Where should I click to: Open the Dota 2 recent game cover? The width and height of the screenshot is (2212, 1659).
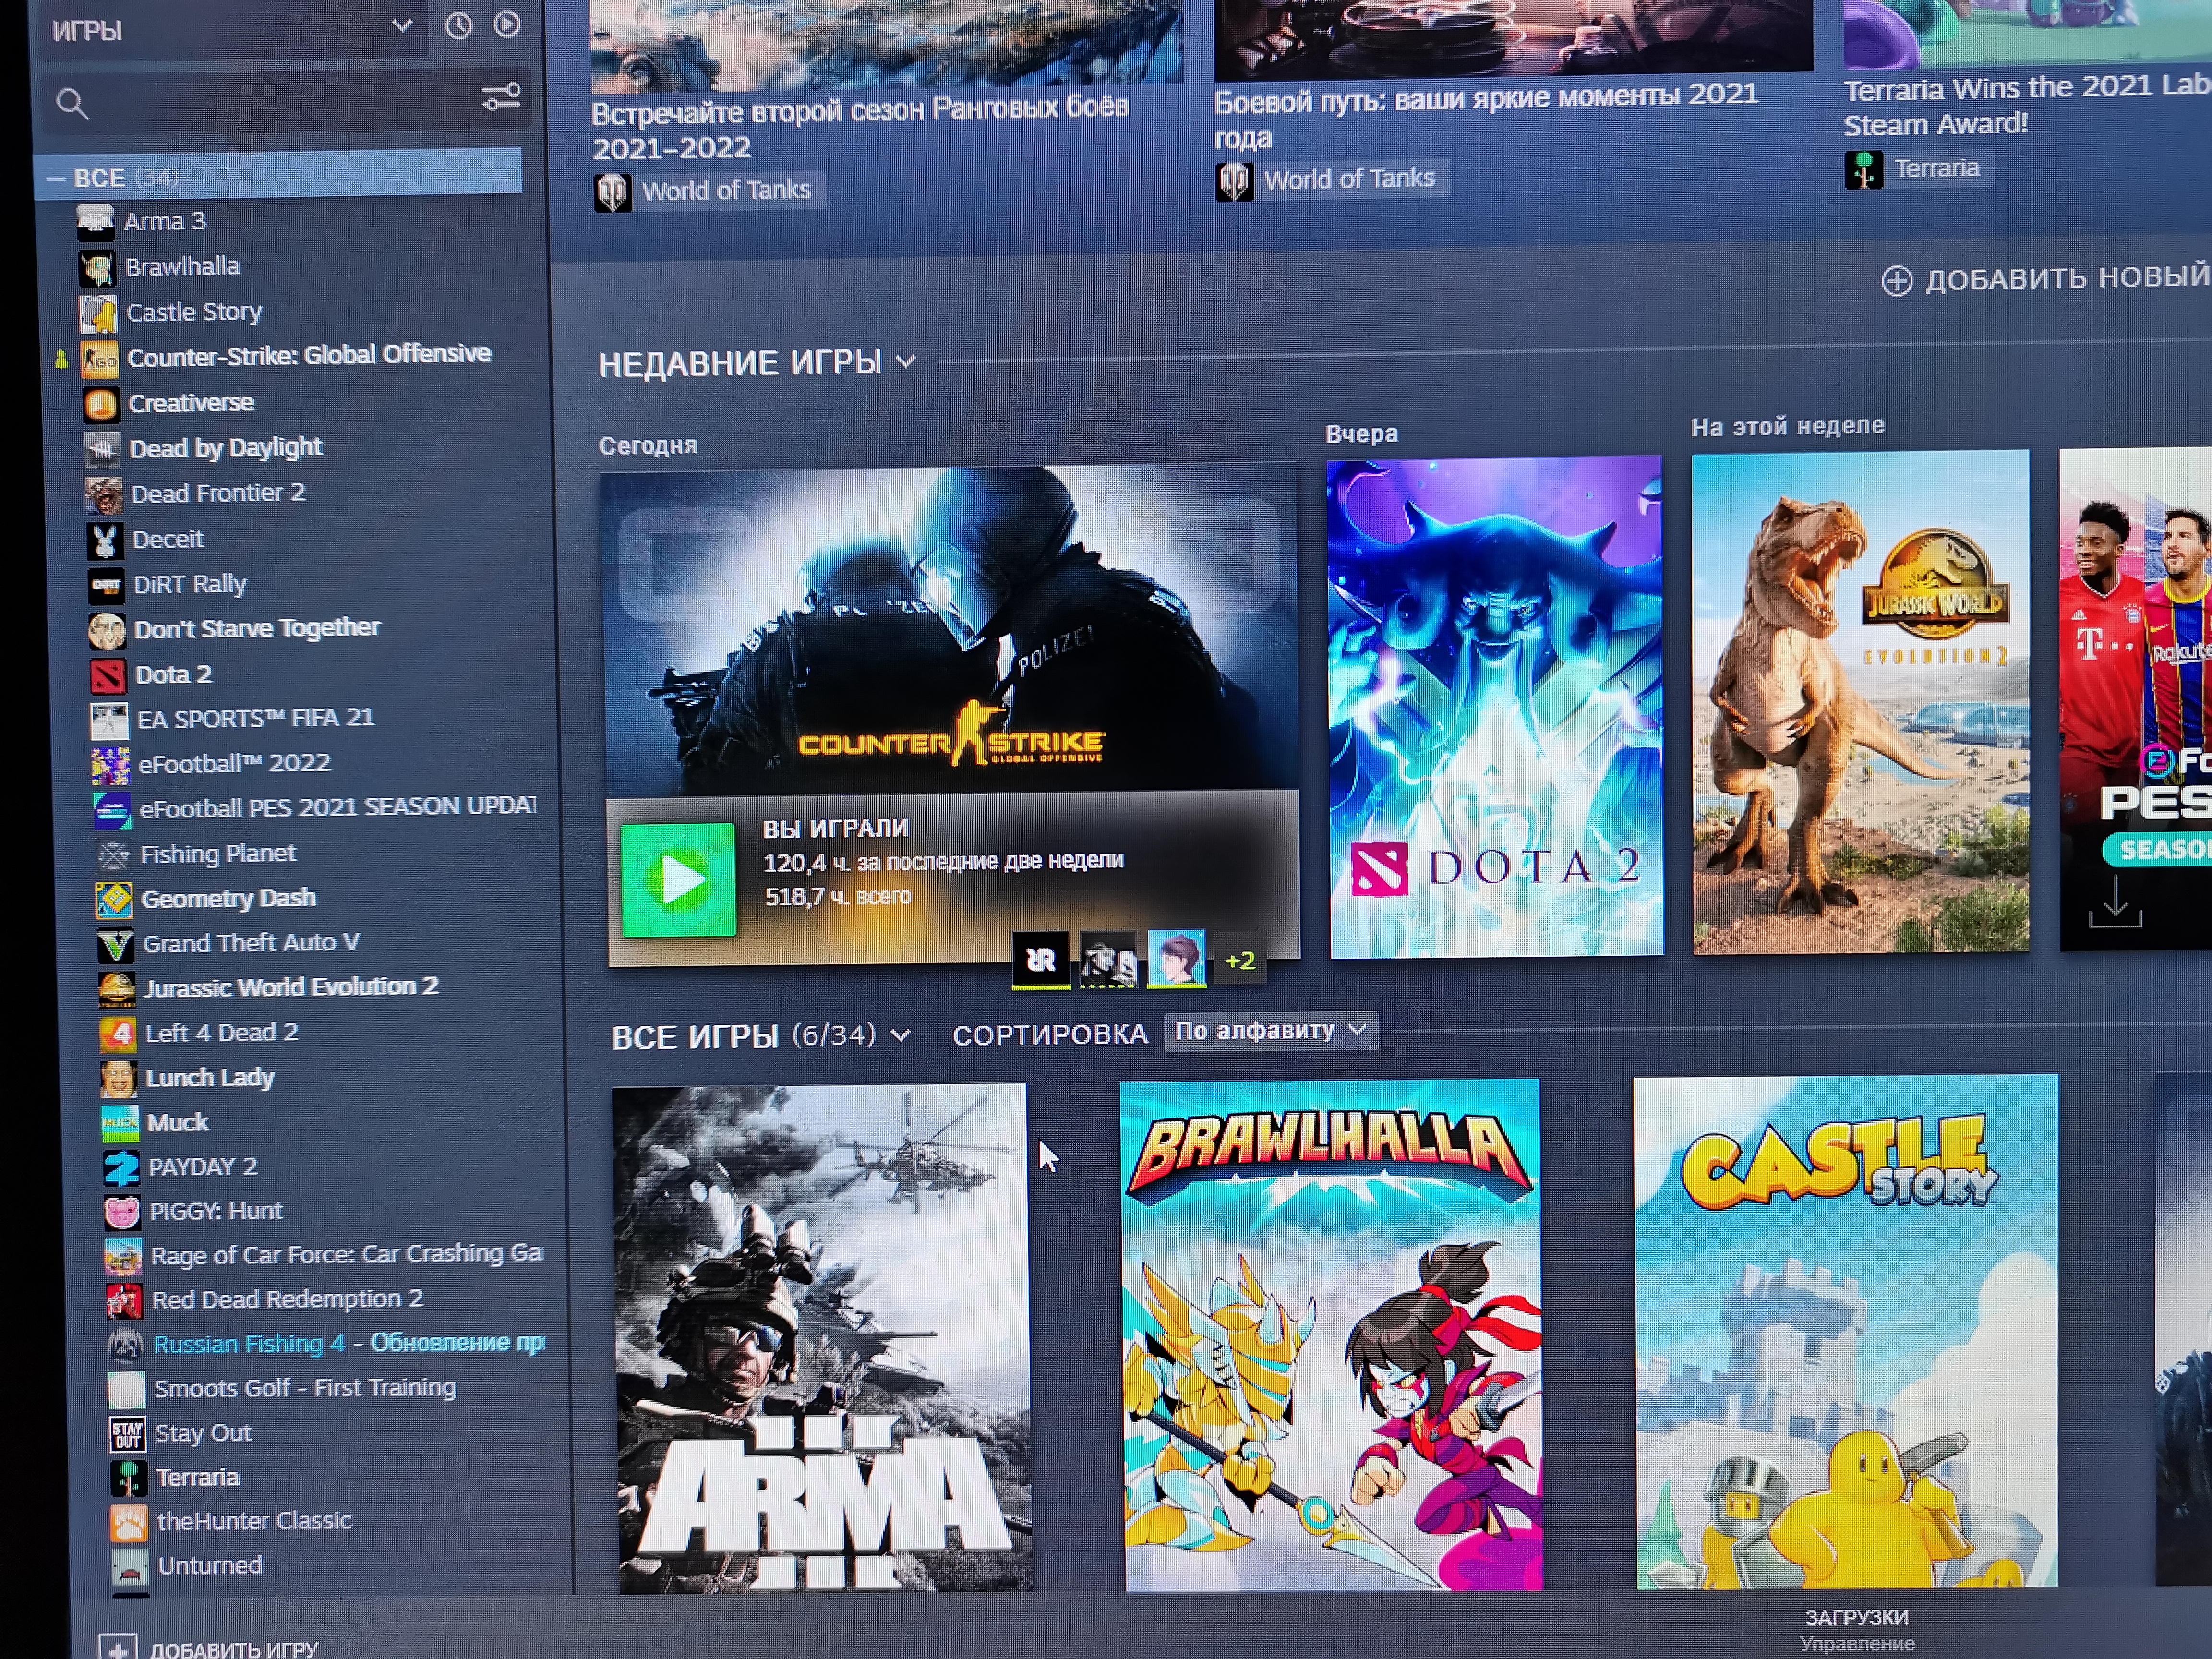click(1495, 707)
